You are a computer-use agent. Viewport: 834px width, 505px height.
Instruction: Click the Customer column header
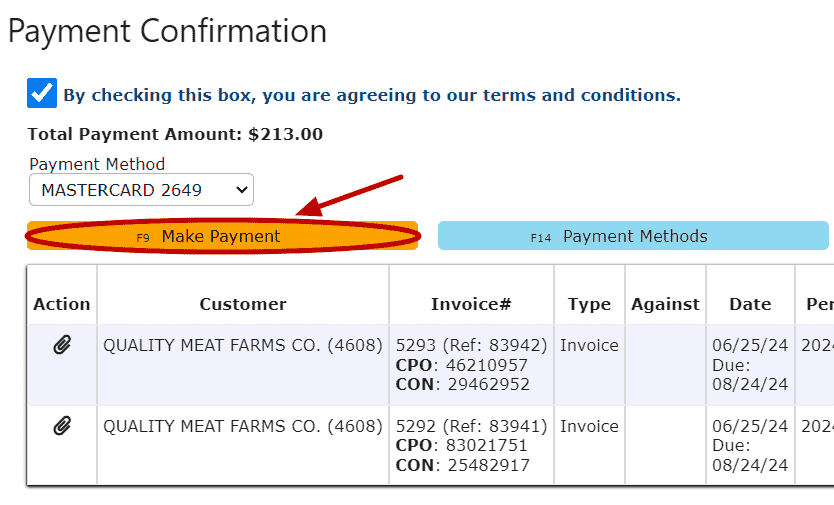tap(243, 304)
